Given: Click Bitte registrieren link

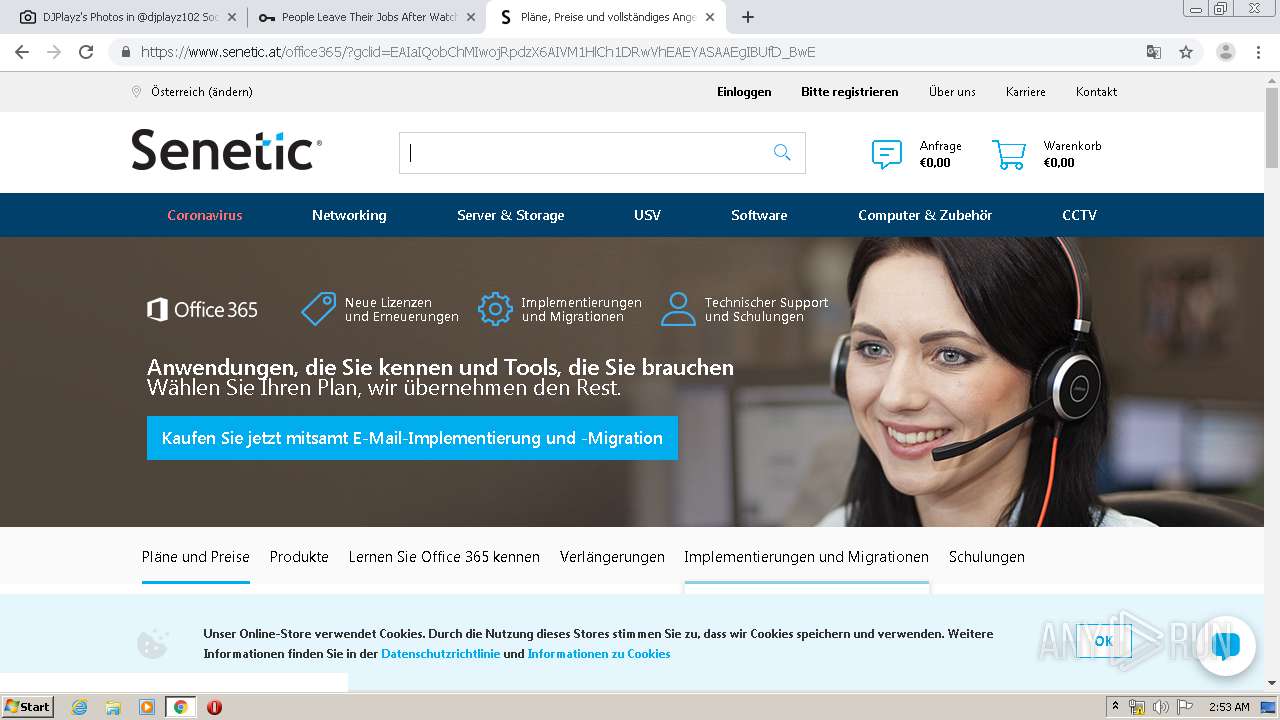Looking at the screenshot, I should click(x=850, y=91).
